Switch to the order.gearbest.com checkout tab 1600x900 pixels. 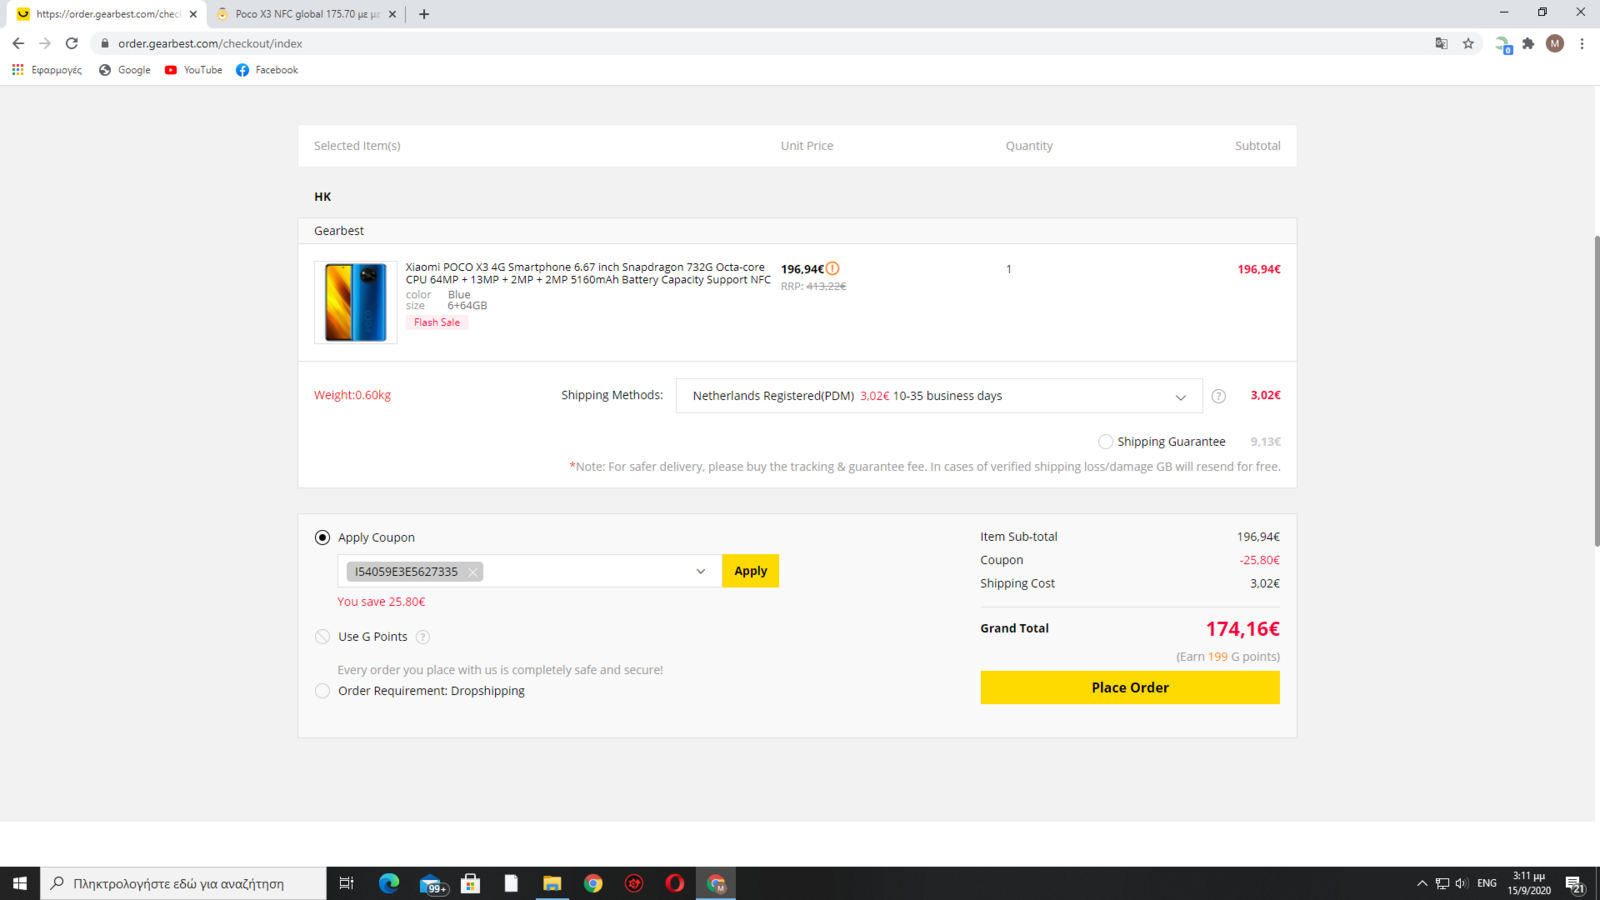pyautogui.click(x=106, y=14)
